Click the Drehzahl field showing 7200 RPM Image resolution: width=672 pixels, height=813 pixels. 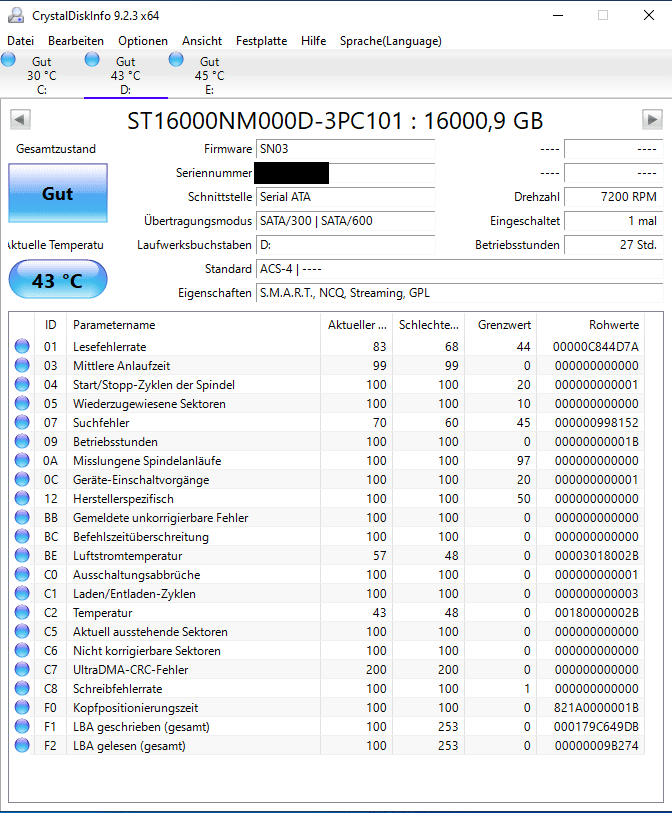click(613, 197)
